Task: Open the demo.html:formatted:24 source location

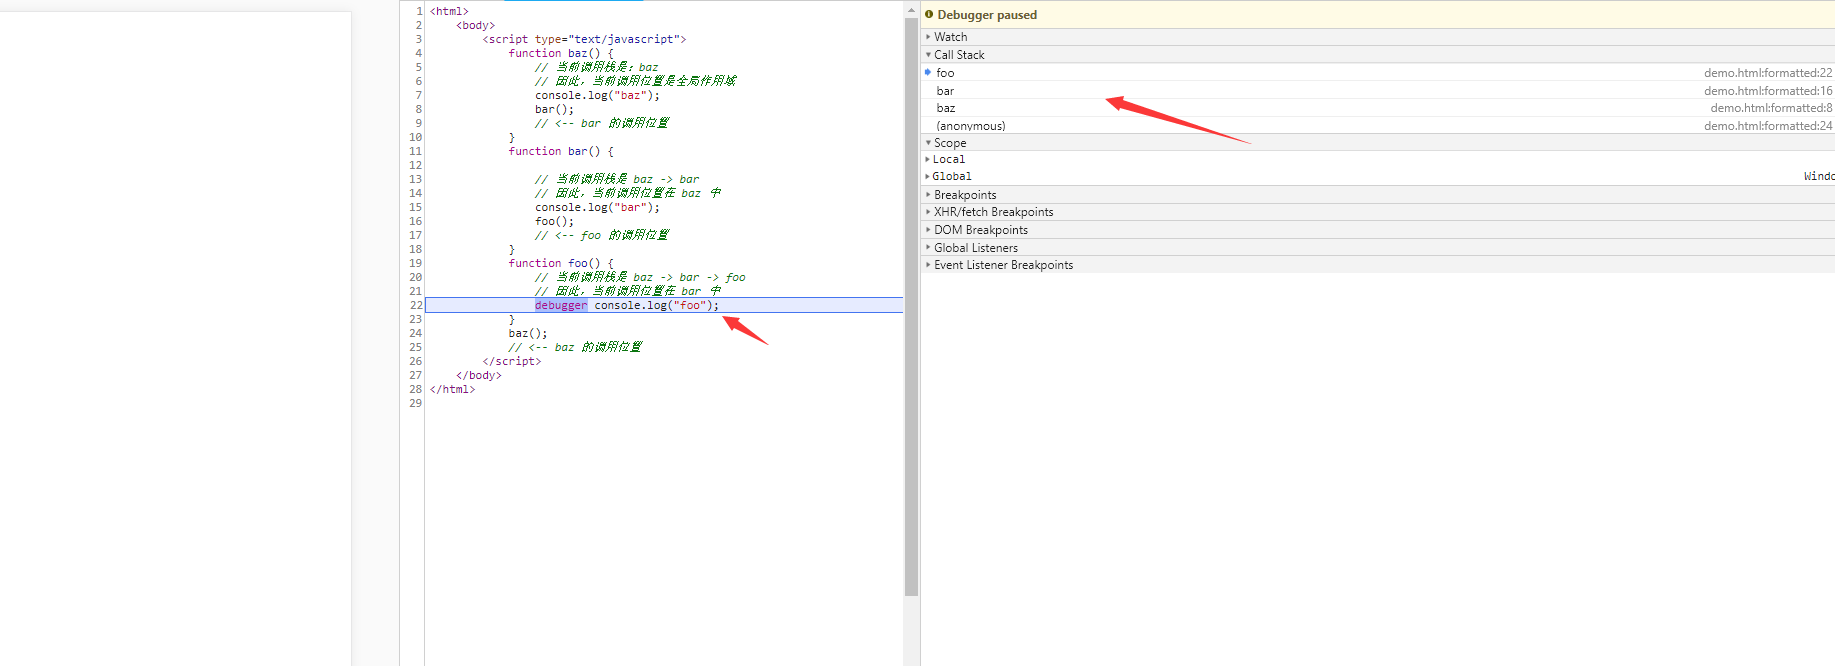Action: [1768, 126]
